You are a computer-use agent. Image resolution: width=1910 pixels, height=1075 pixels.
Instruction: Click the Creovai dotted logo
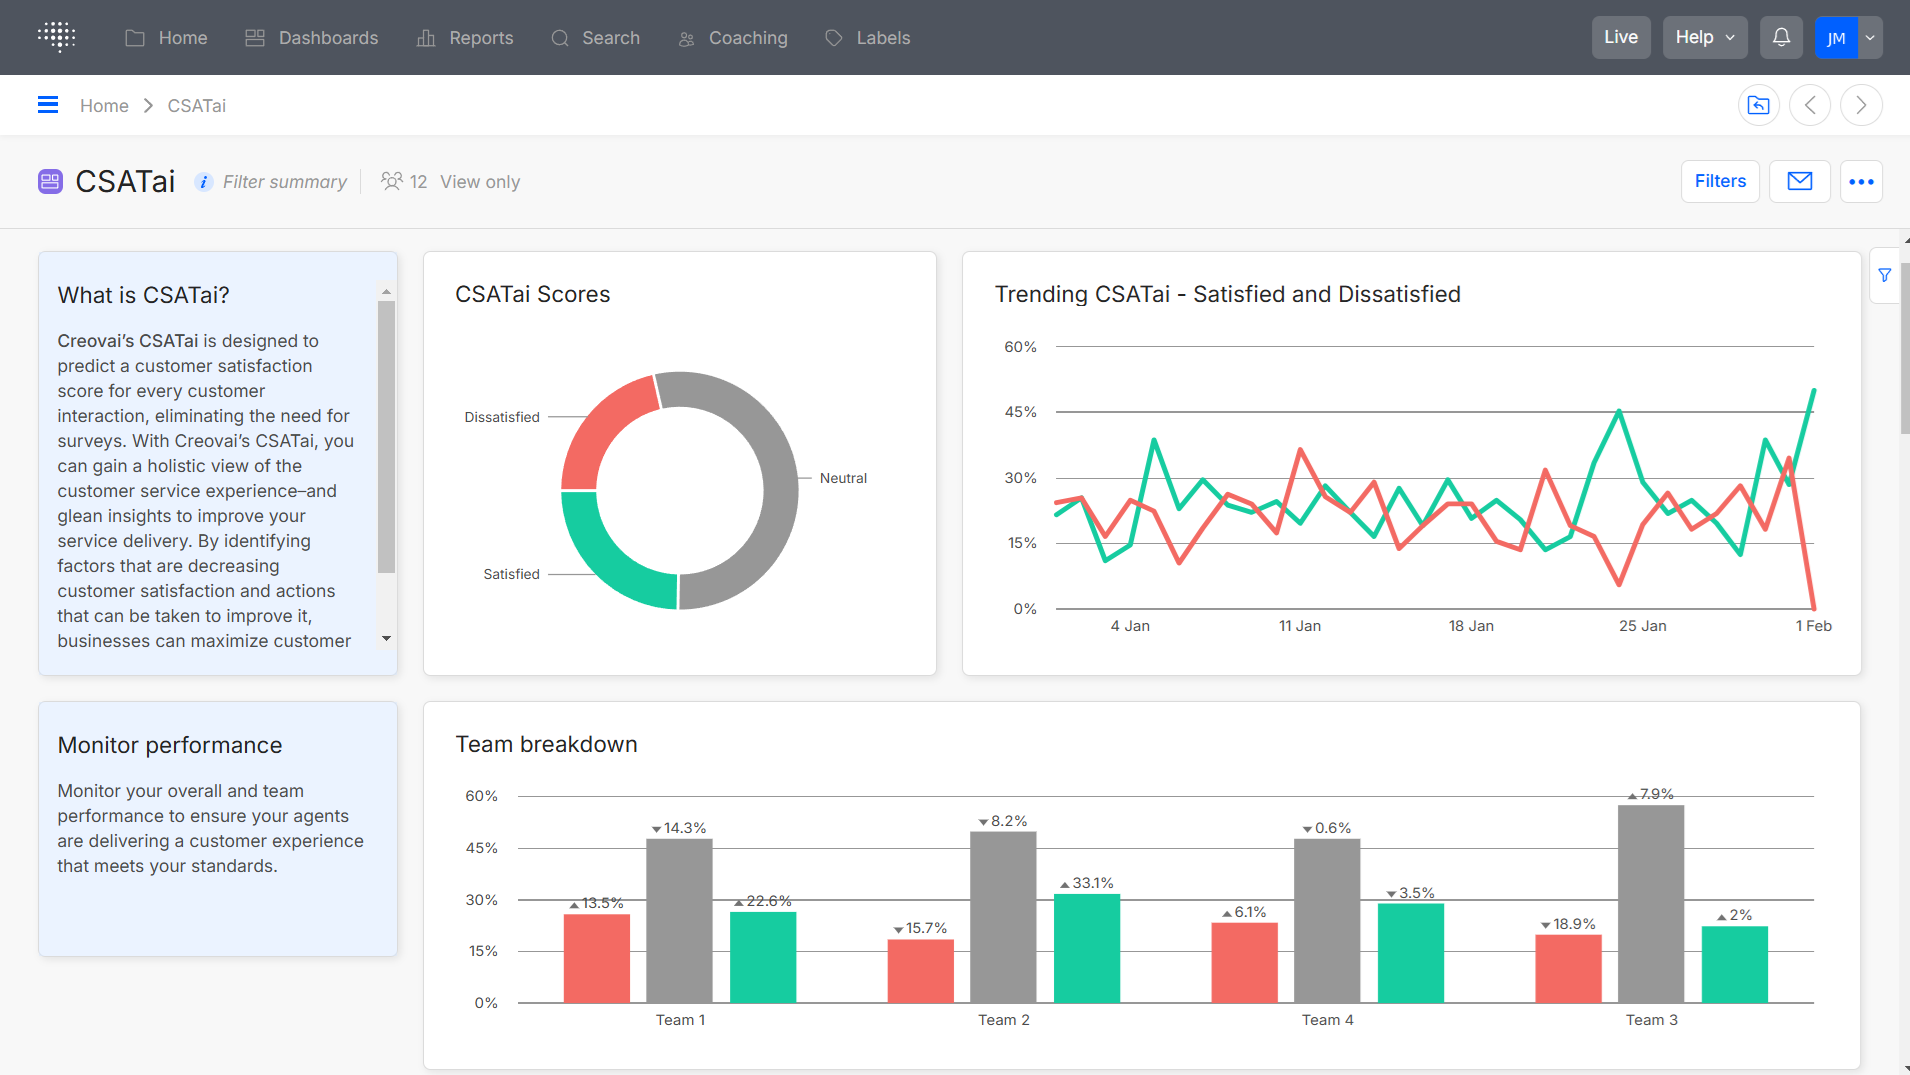tap(57, 37)
